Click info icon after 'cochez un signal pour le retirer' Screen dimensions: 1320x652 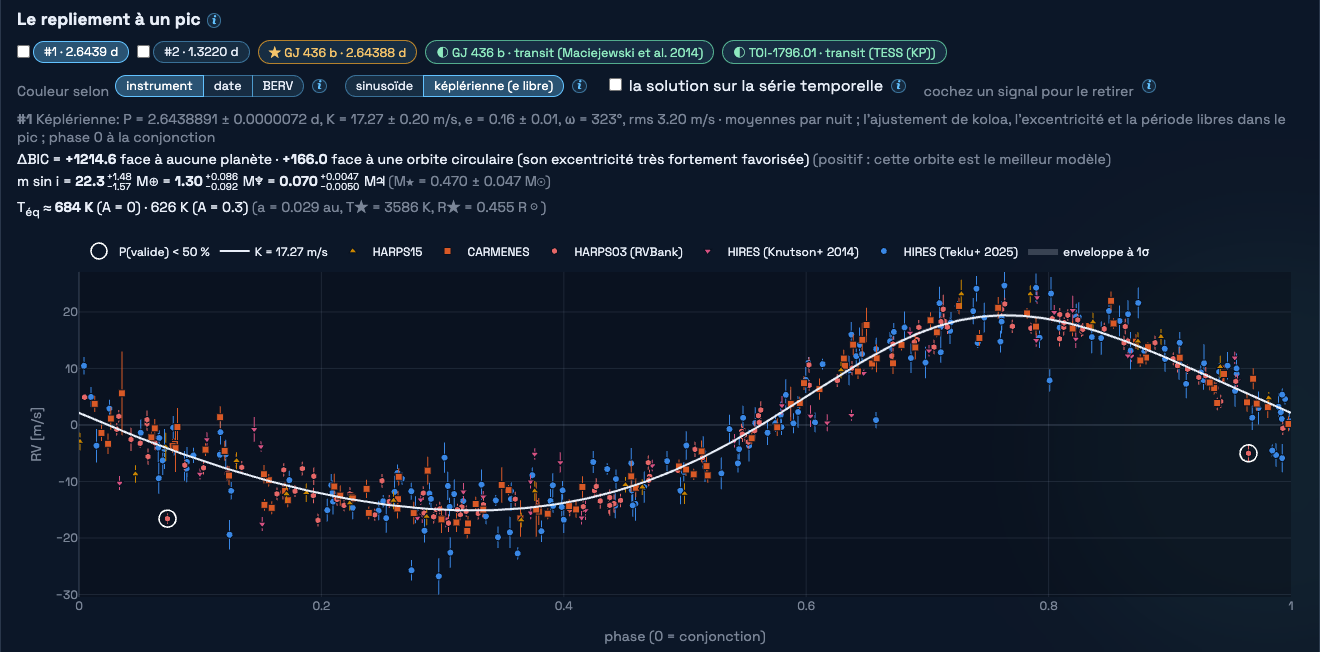pyautogui.click(x=1150, y=86)
